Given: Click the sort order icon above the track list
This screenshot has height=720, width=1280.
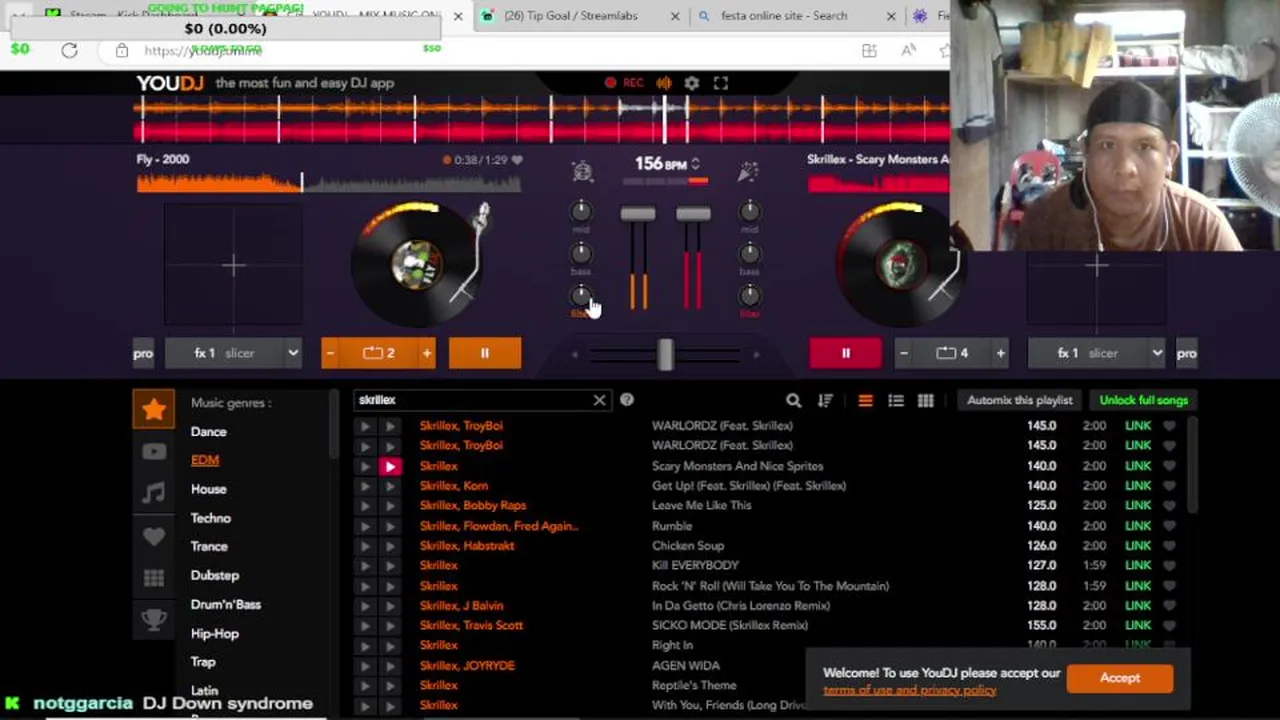Looking at the screenshot, I should [x=825, y=400].
